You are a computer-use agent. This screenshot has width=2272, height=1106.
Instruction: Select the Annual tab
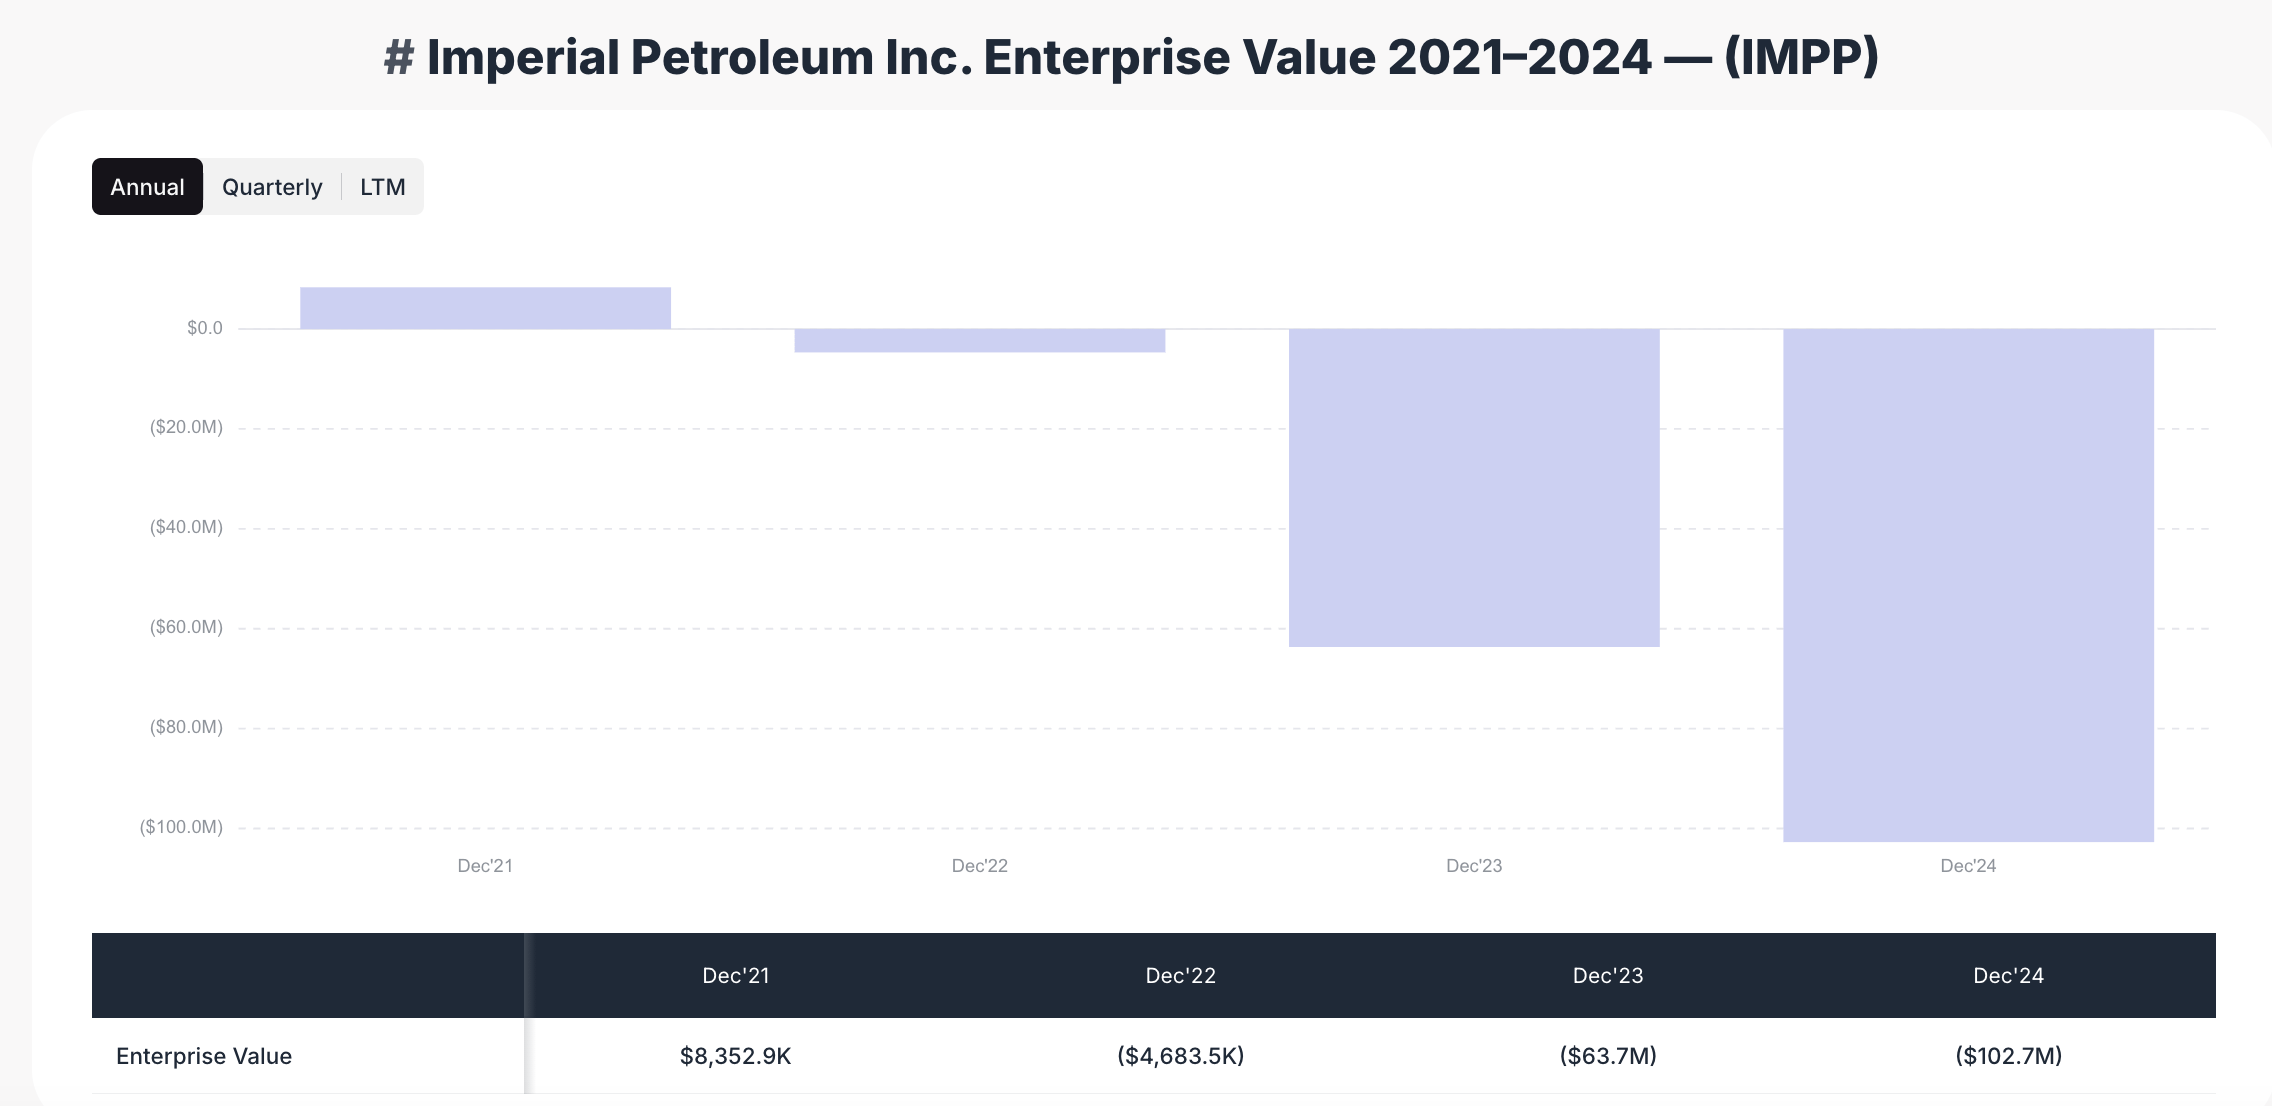pos(147,187)
